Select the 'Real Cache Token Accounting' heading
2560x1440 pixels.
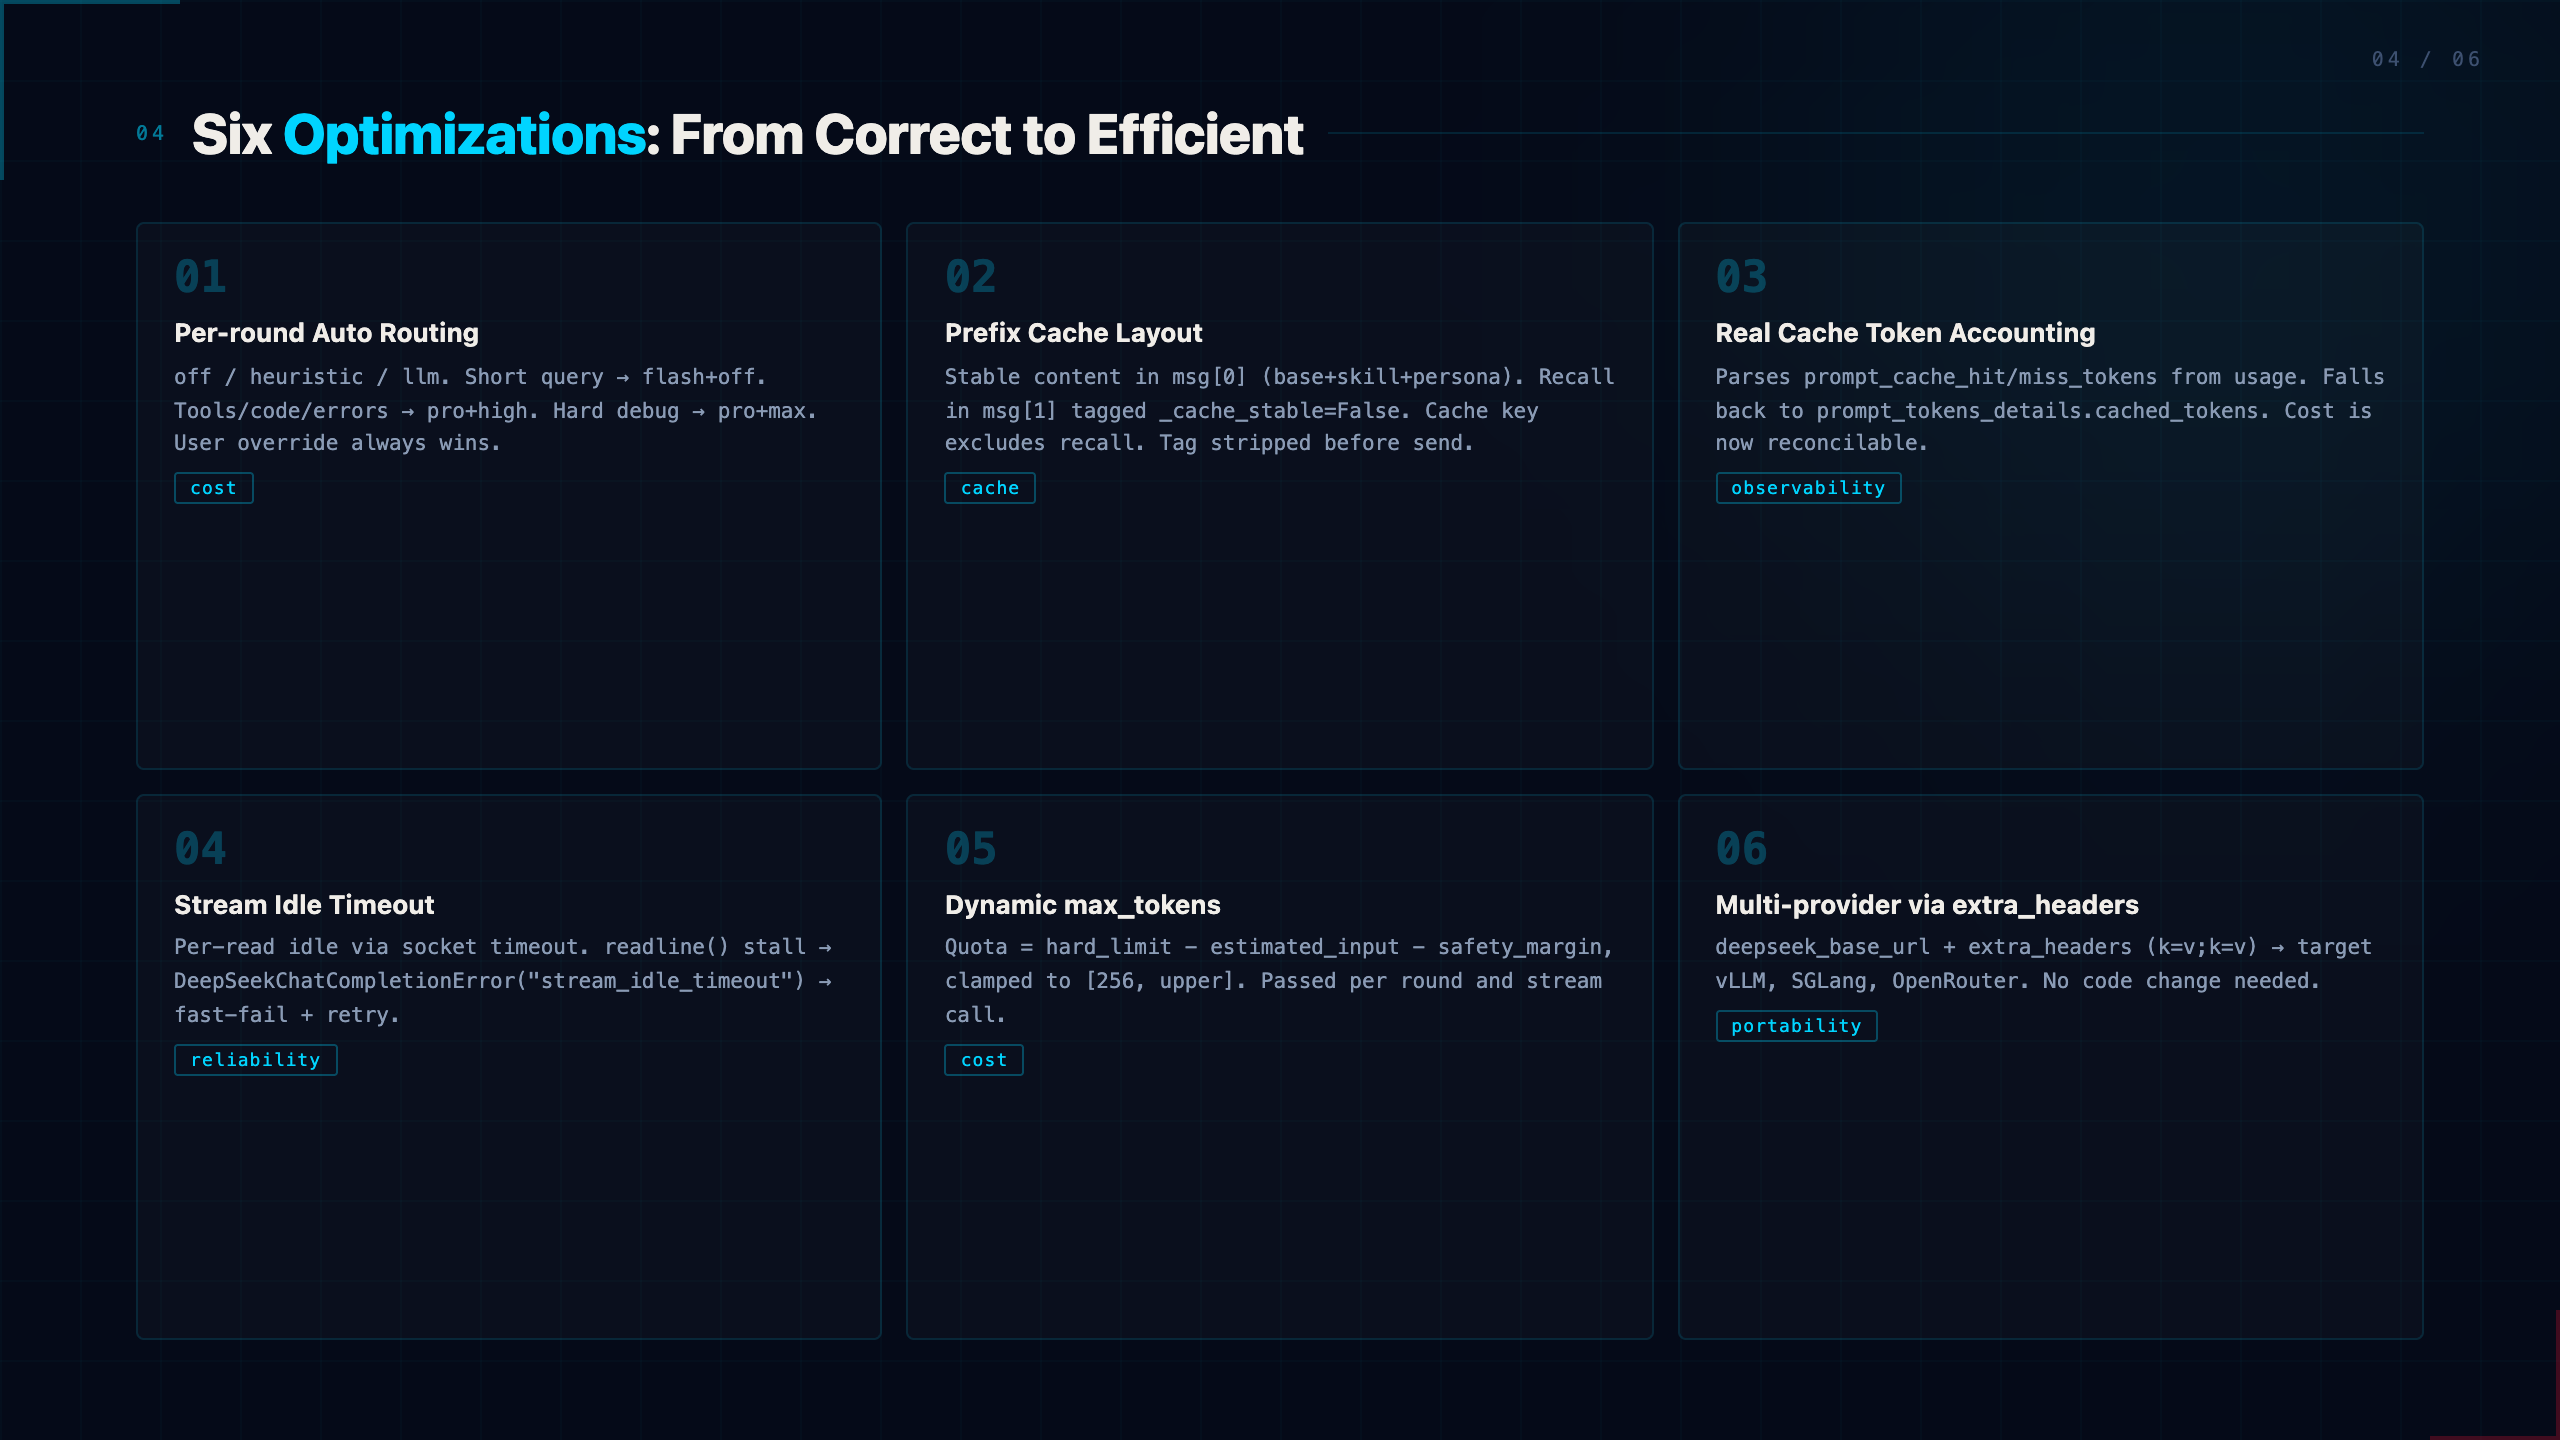[1905, 332]
